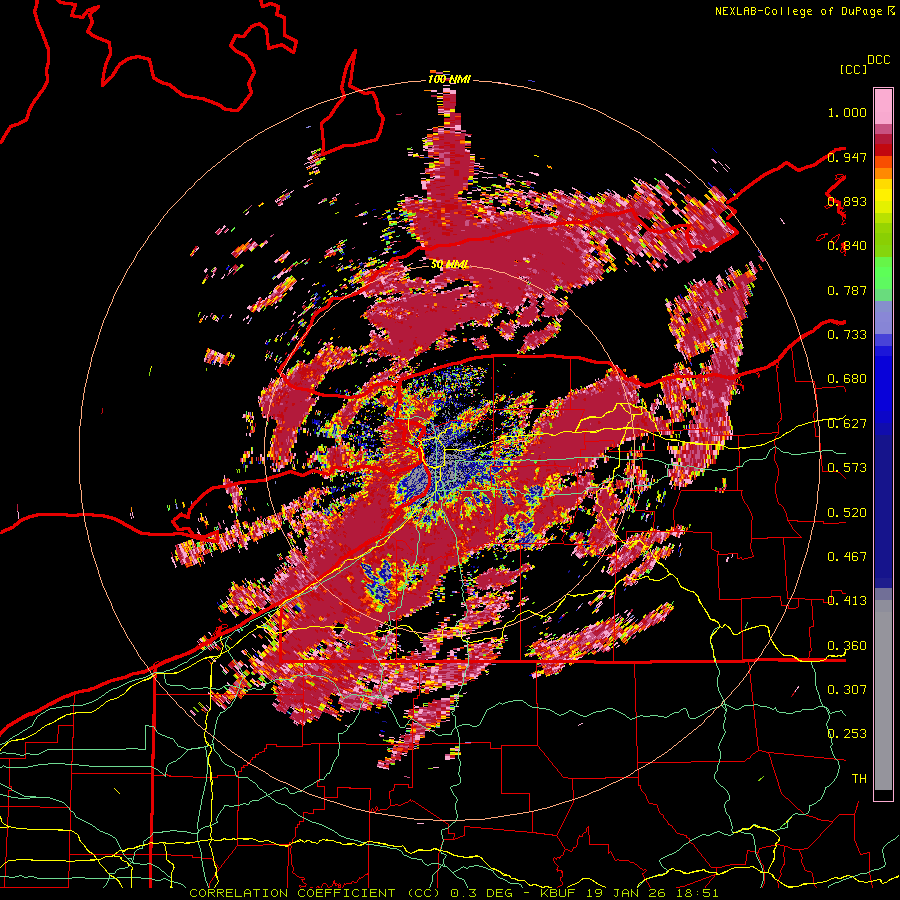Click the 0.893 scale value
The width and height of the screenshot is (900, 900).
[847, 201]
